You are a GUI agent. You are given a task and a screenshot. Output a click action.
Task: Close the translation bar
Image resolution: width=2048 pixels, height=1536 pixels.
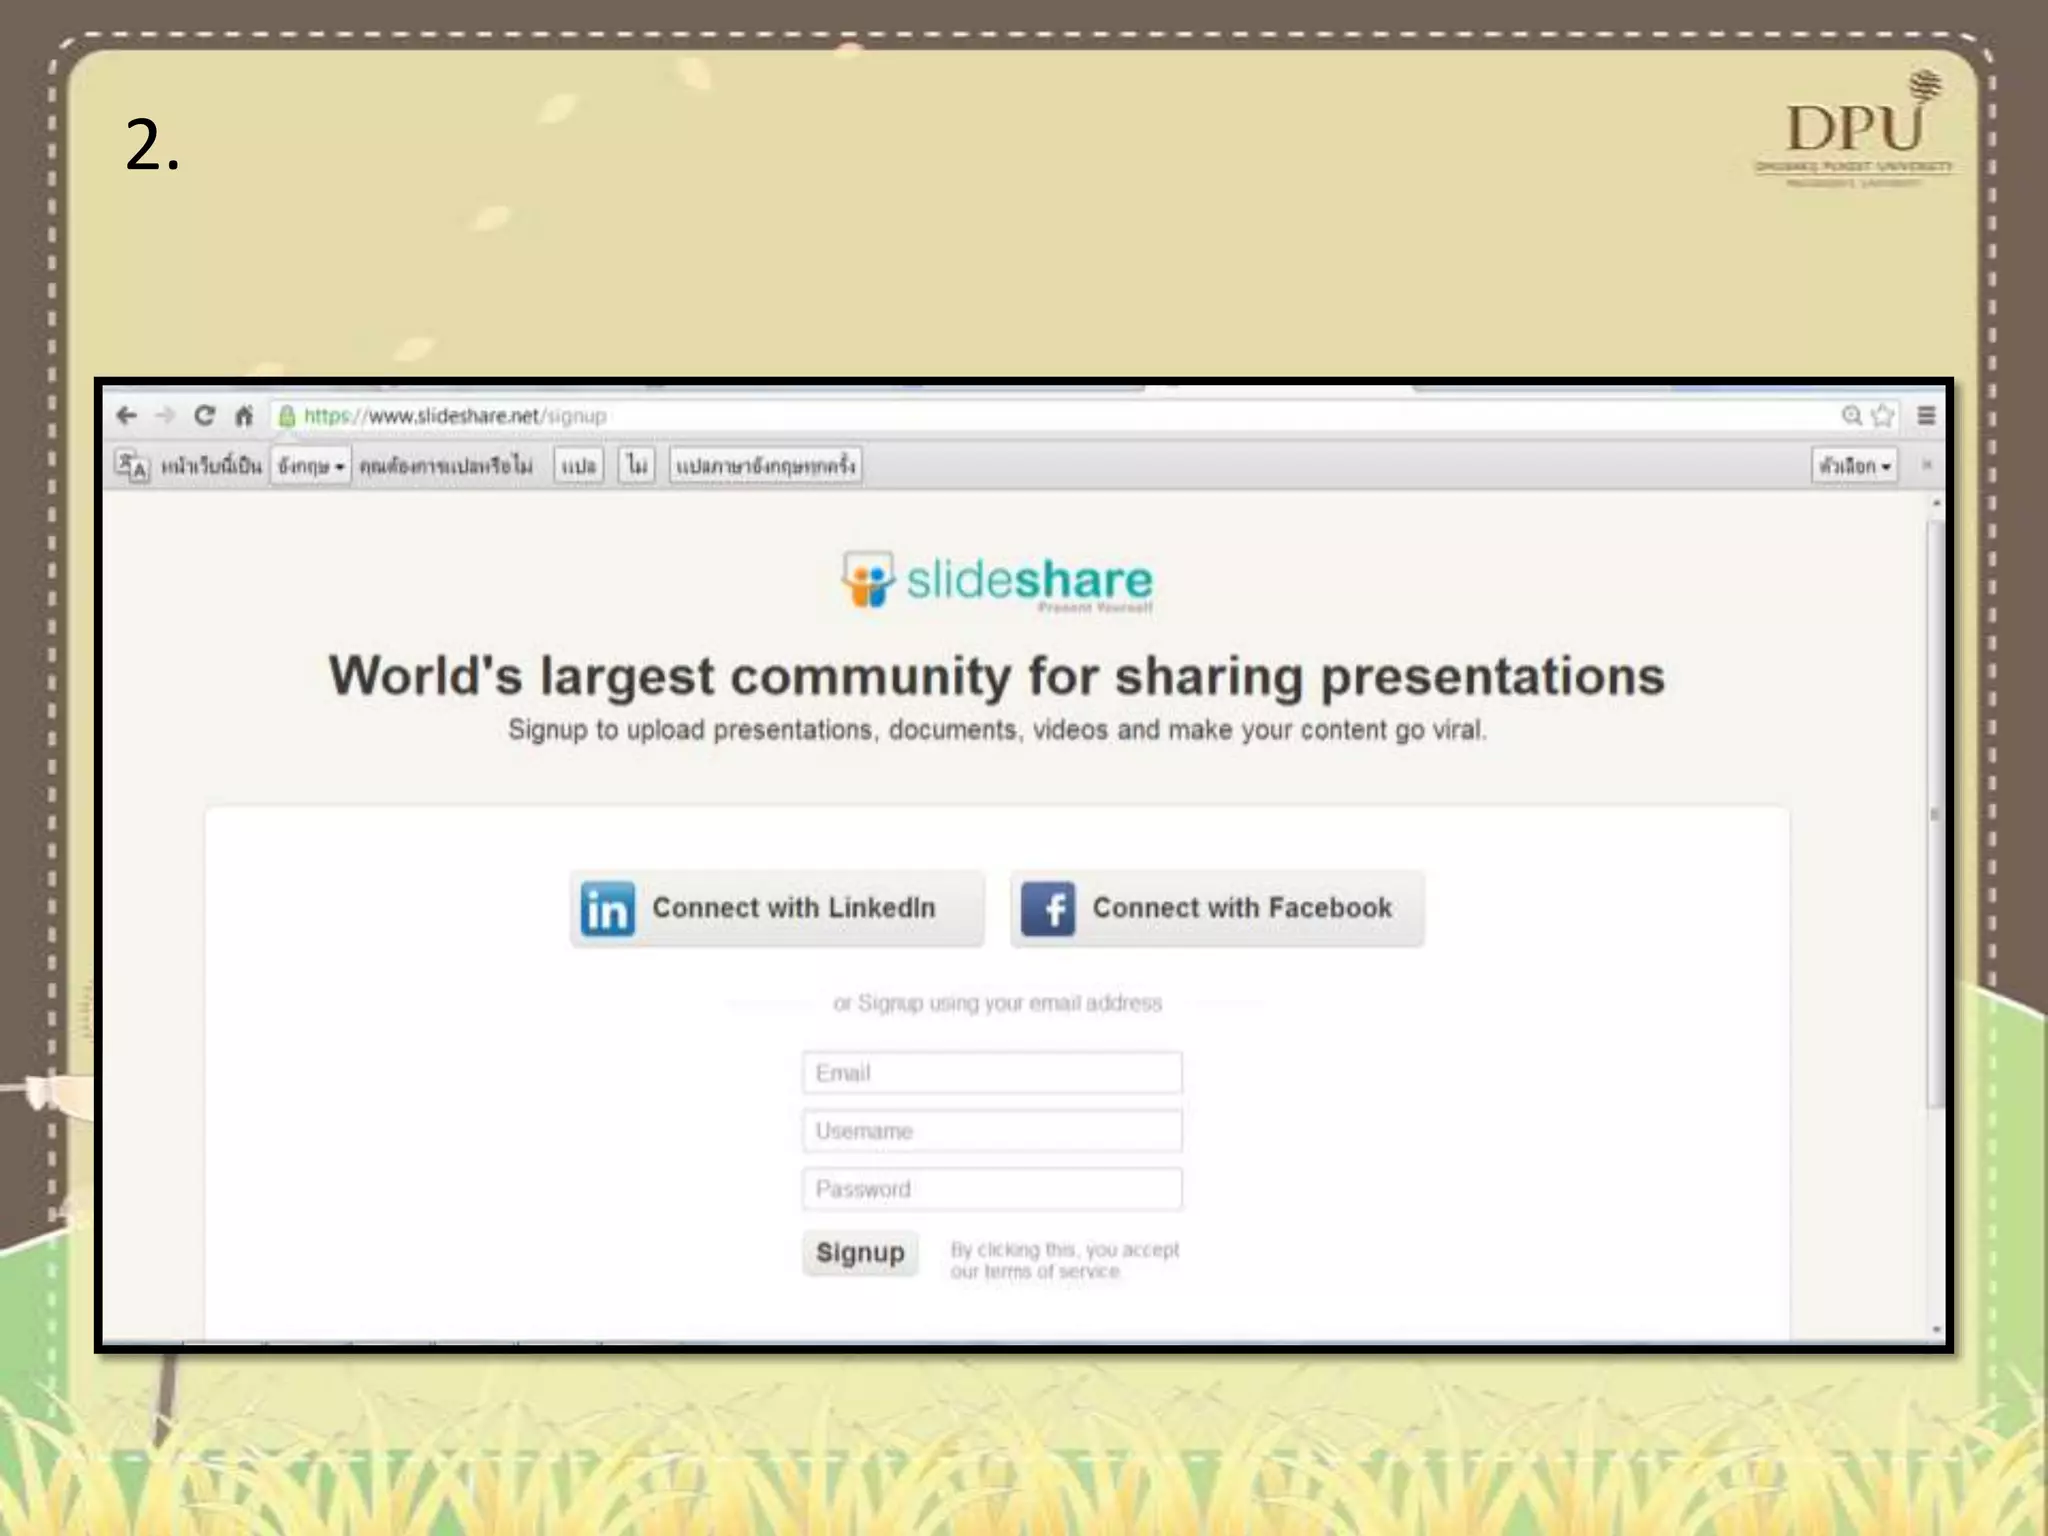coord(1926,466)
